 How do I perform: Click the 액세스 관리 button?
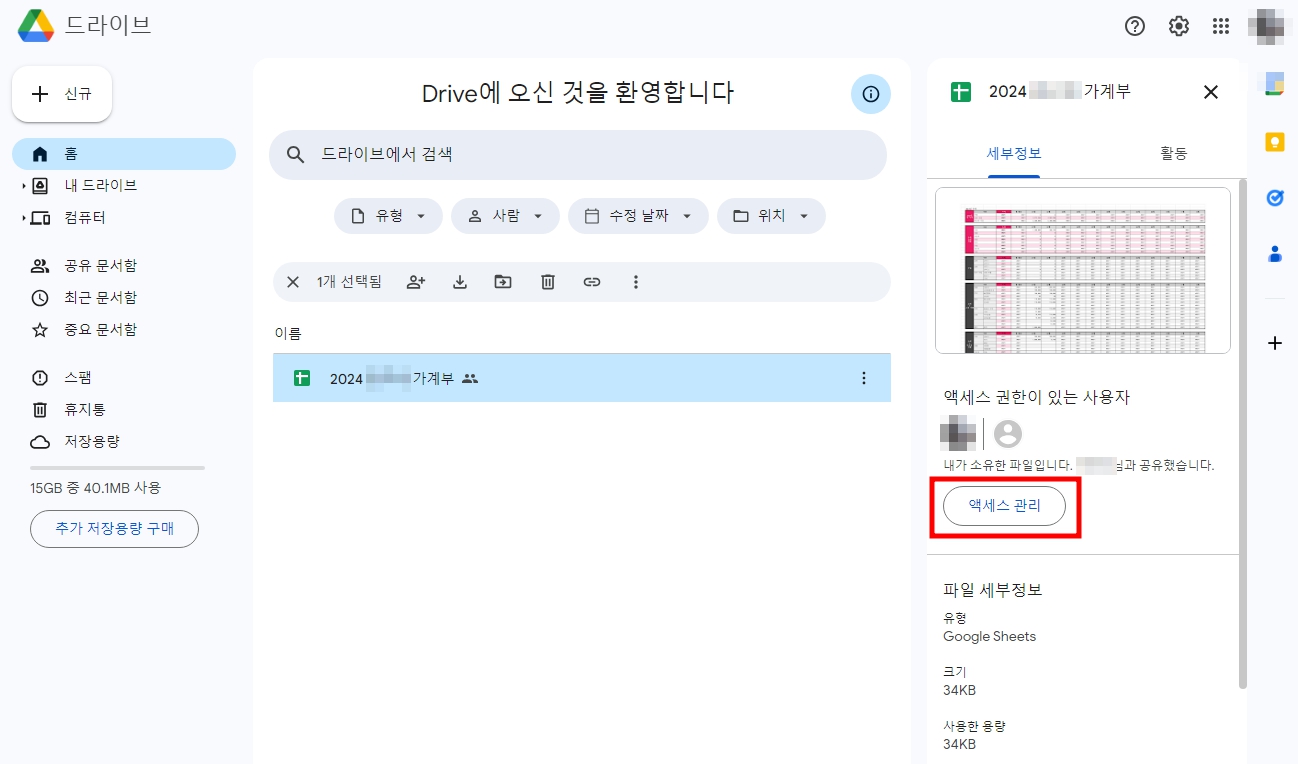(1004, 506)
